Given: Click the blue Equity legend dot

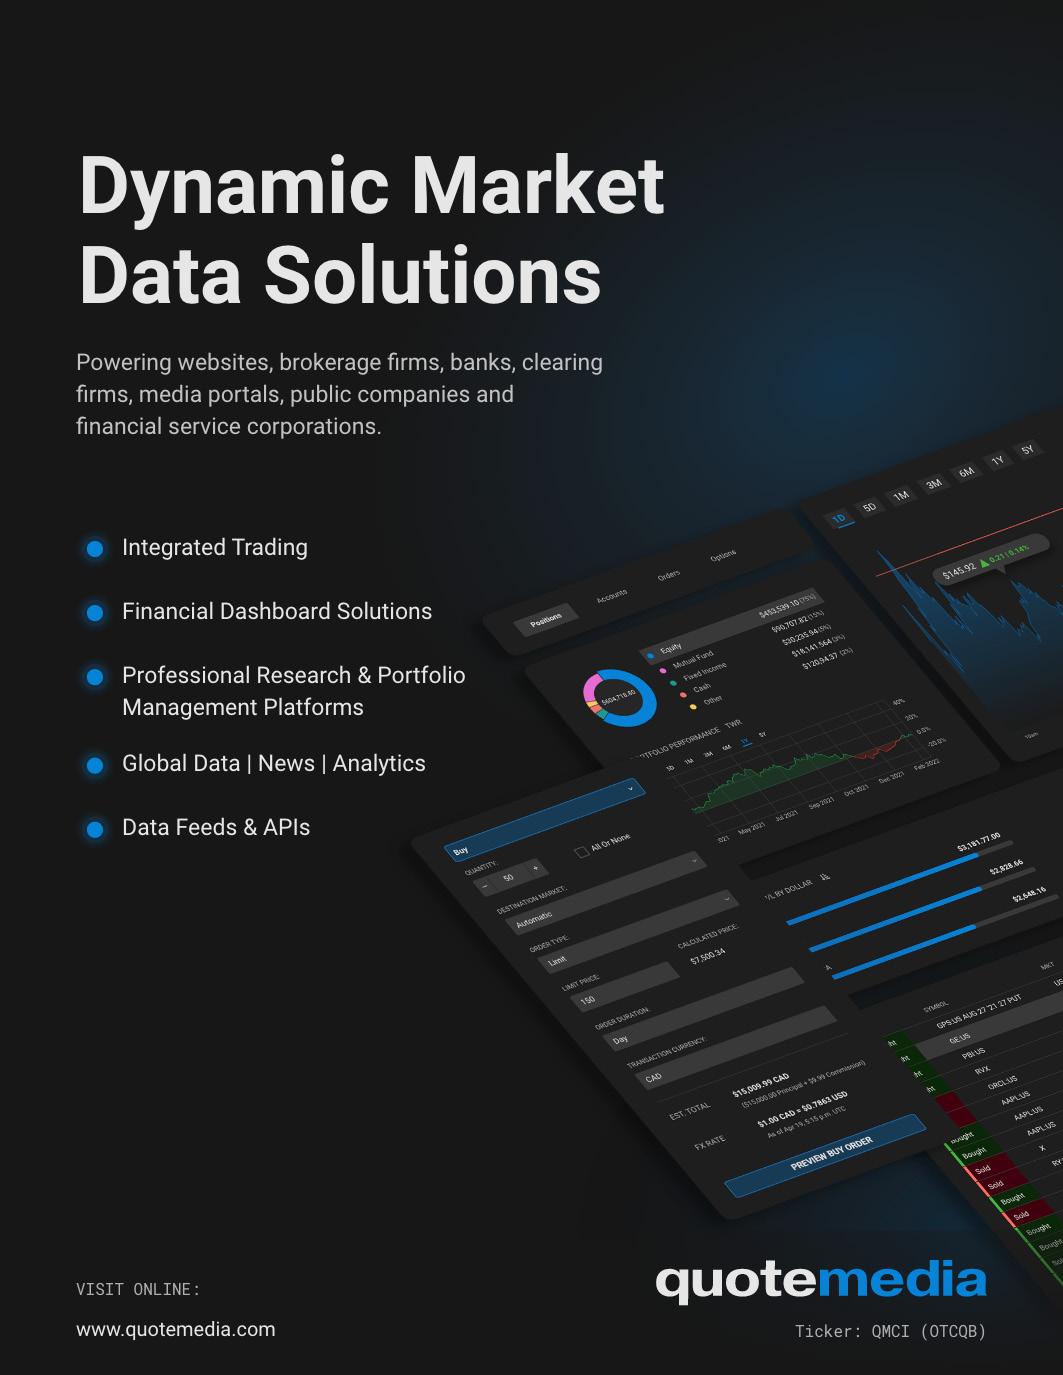Looking at the screenshot, I should (651, 657).
